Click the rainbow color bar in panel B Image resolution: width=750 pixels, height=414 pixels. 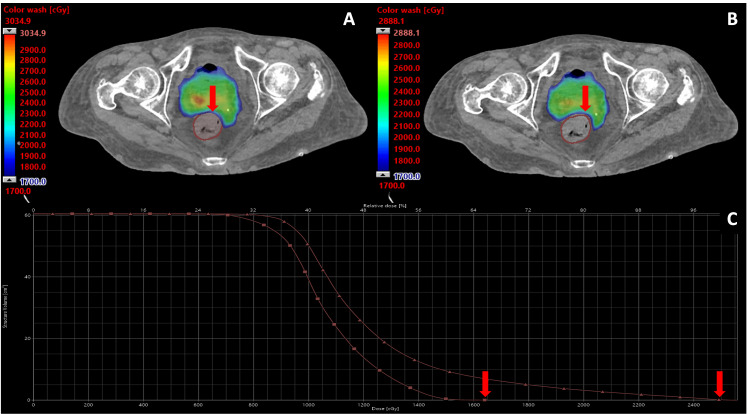pos(383,103)
